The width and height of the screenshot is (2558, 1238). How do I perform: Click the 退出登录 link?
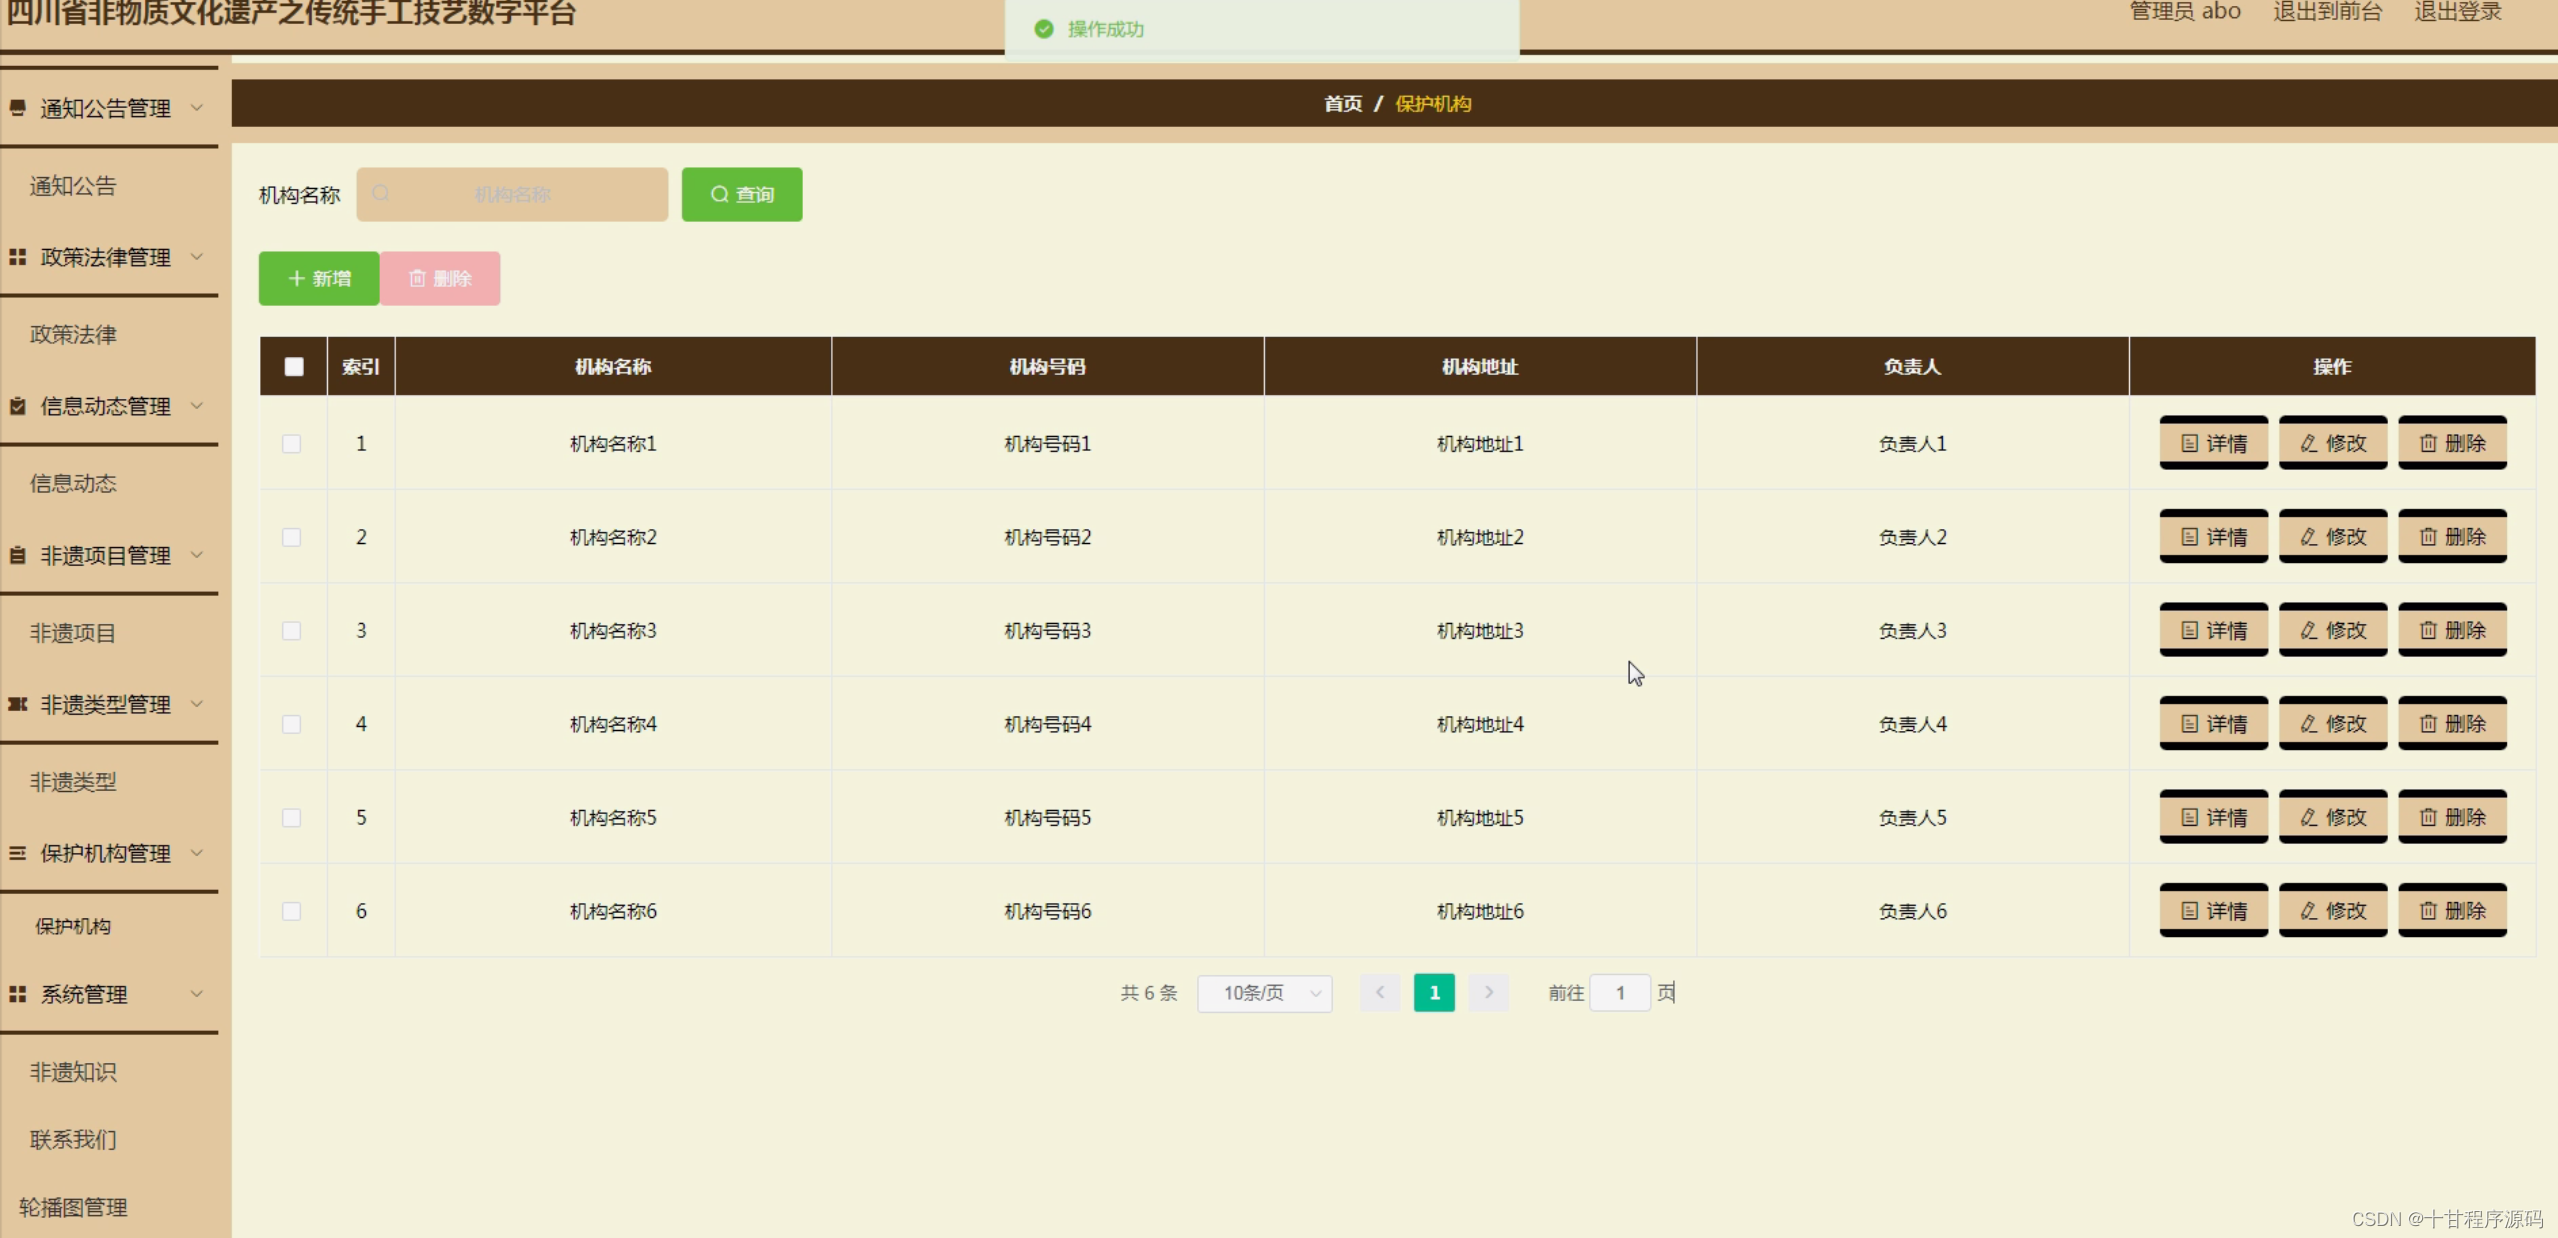coord(2457,12)
